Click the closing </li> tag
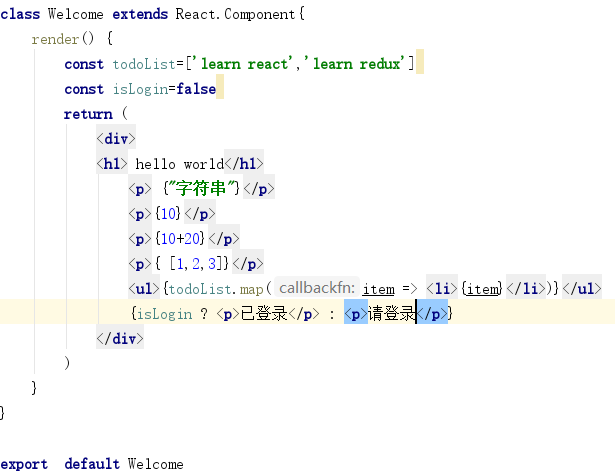The image size is (615, 471). (526, 289)
